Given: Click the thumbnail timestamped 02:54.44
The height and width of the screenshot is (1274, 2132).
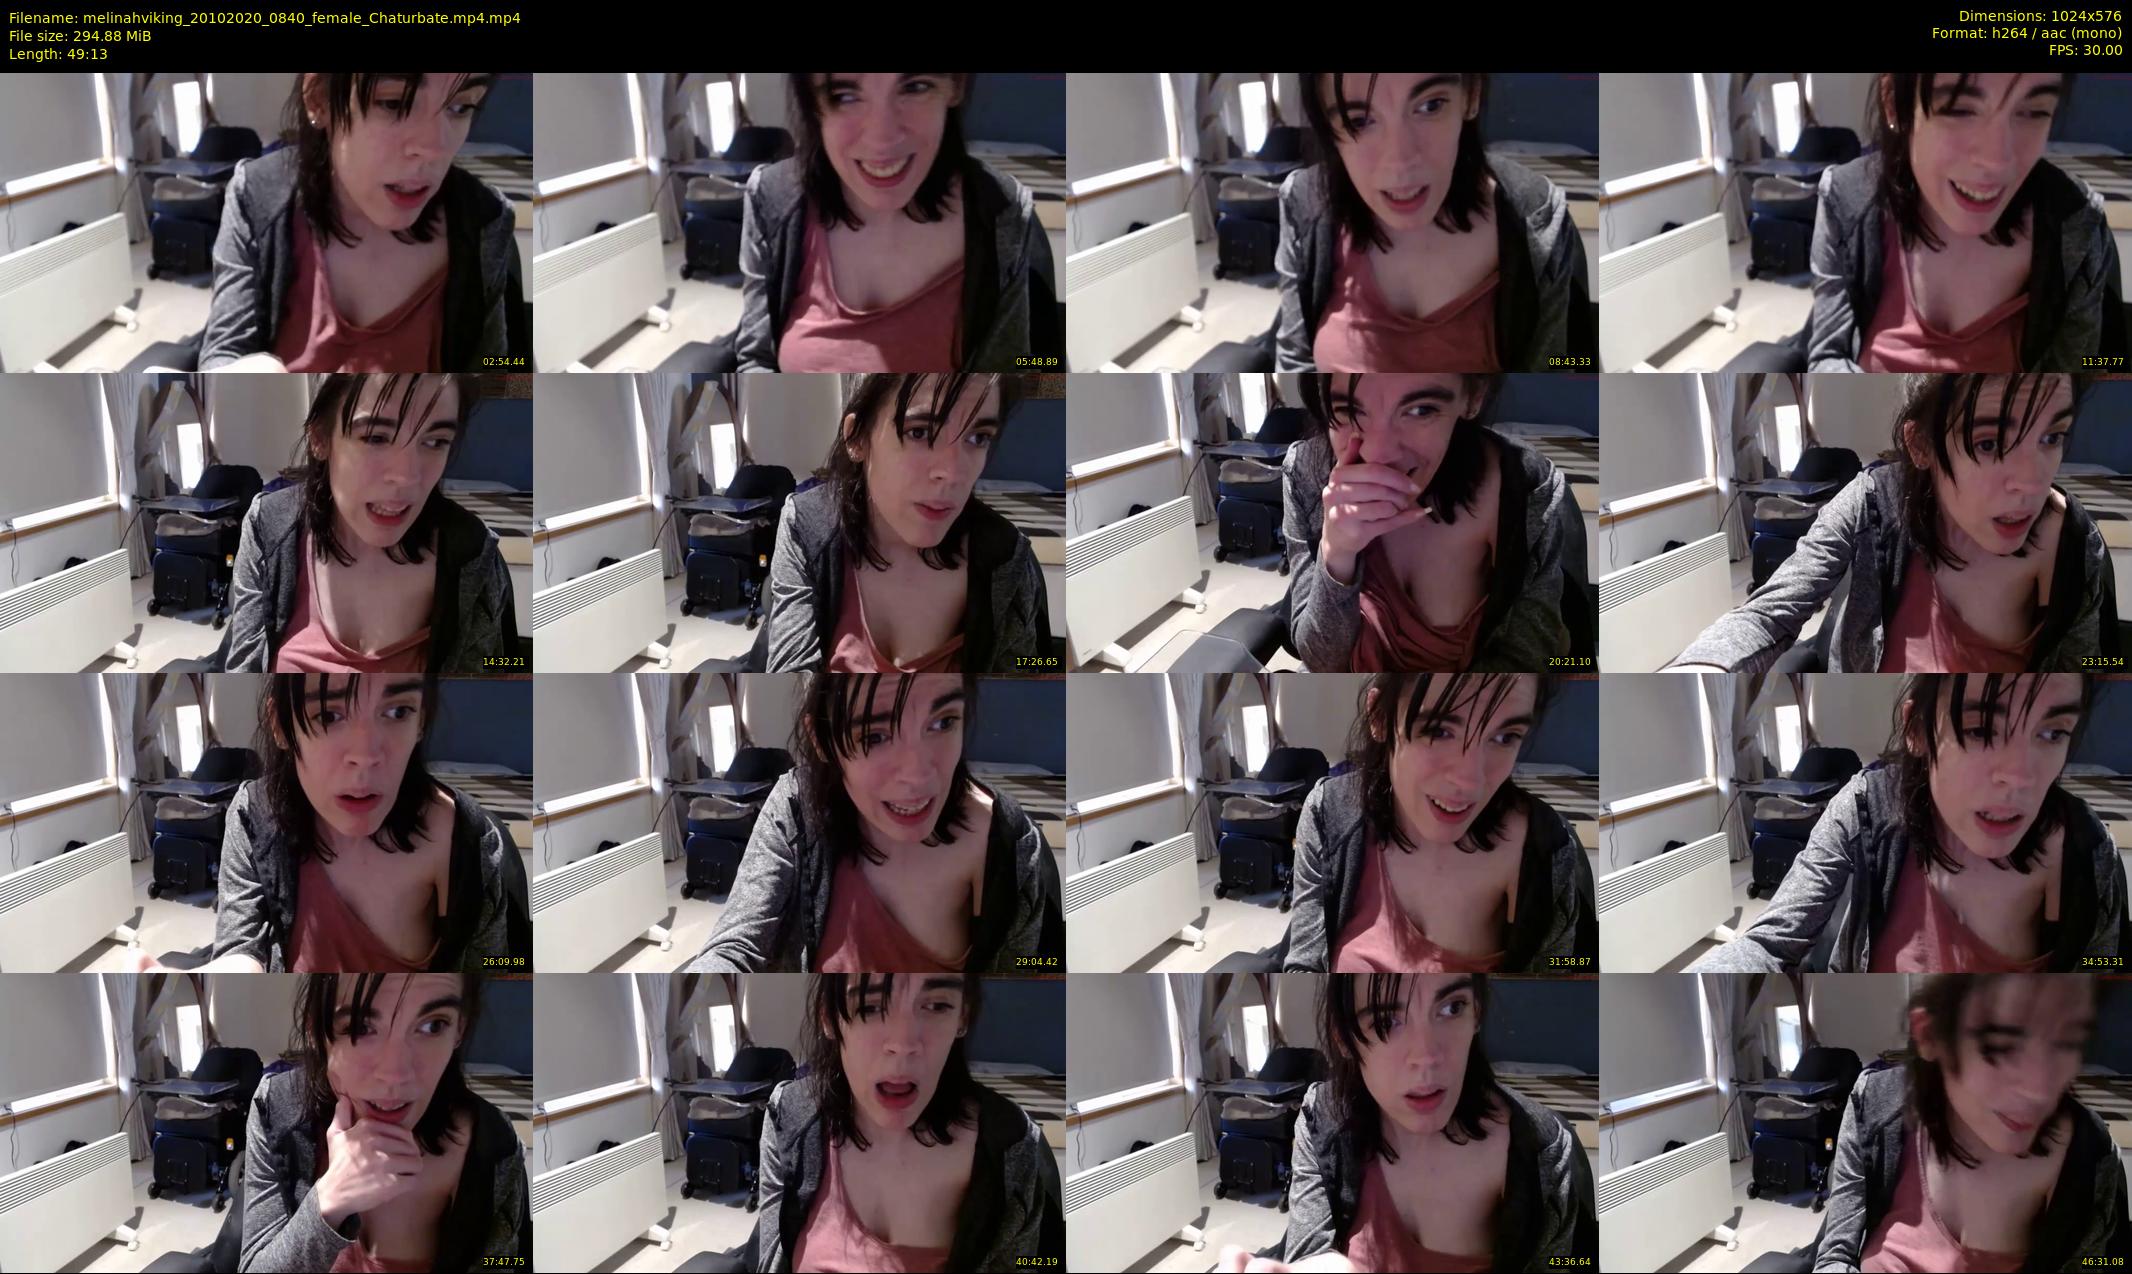Looking at the screenshot, I should tap(266, 222).
